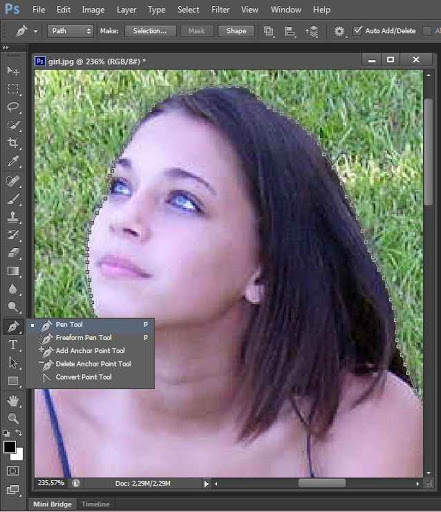Select the Eraser tool

point(13,253)
